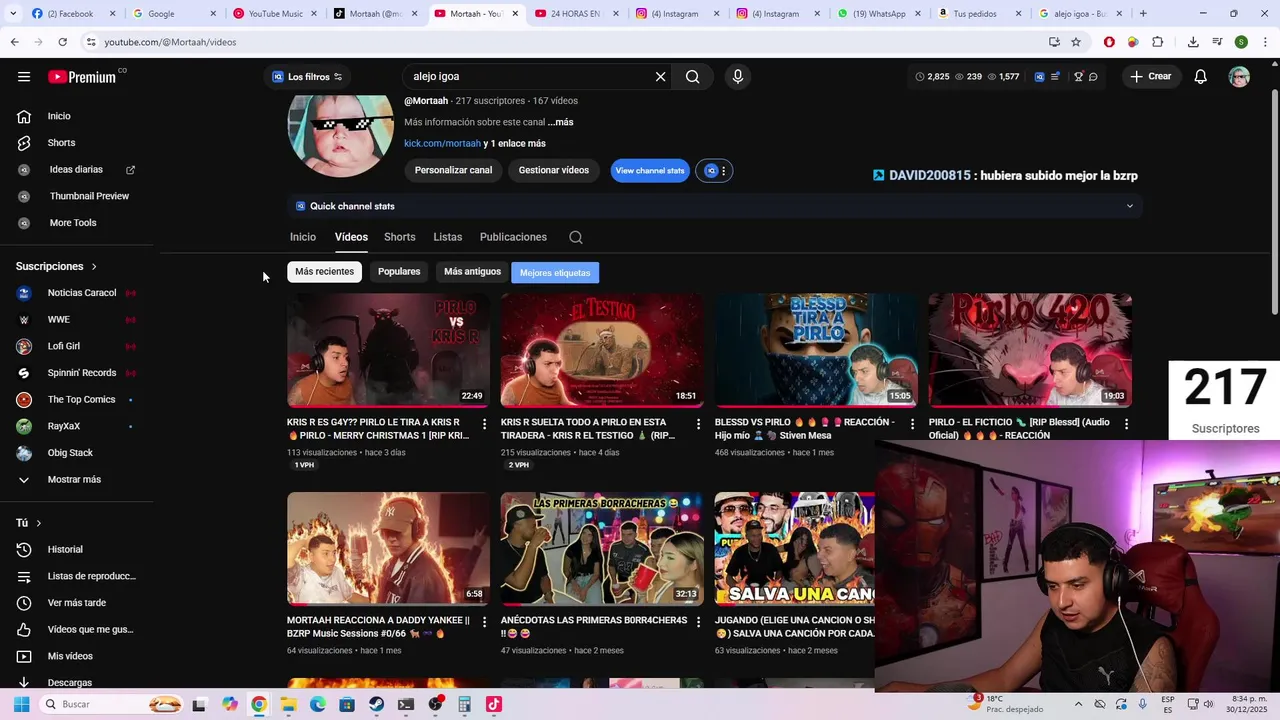Open the account avatar menu

coord(1239,77)
